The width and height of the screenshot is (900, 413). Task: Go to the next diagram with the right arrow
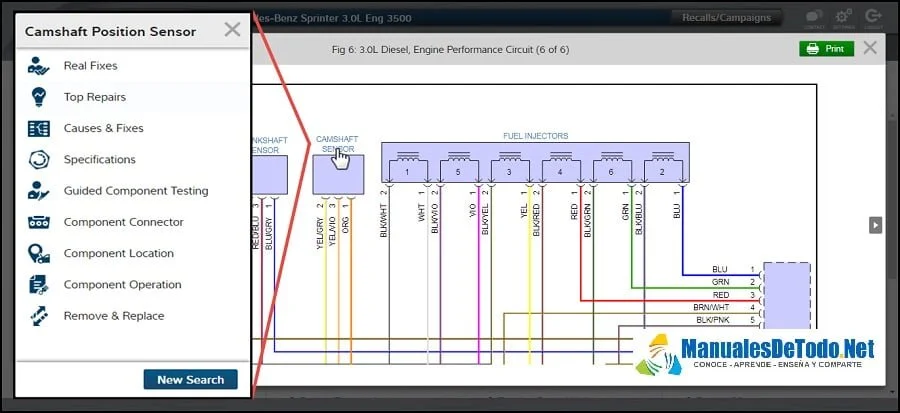point(875,225)
